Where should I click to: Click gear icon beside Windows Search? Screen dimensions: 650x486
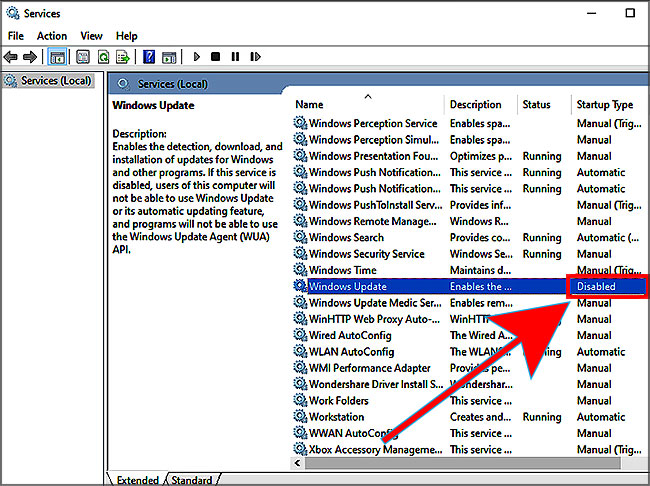pos(300,237)
